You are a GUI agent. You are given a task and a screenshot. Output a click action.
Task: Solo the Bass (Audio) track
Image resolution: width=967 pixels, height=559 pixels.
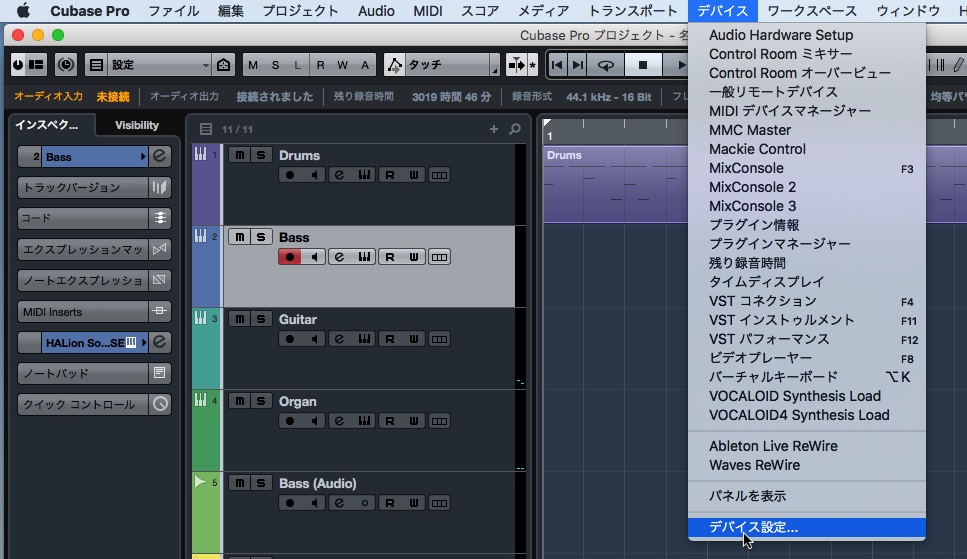point(261,483)
